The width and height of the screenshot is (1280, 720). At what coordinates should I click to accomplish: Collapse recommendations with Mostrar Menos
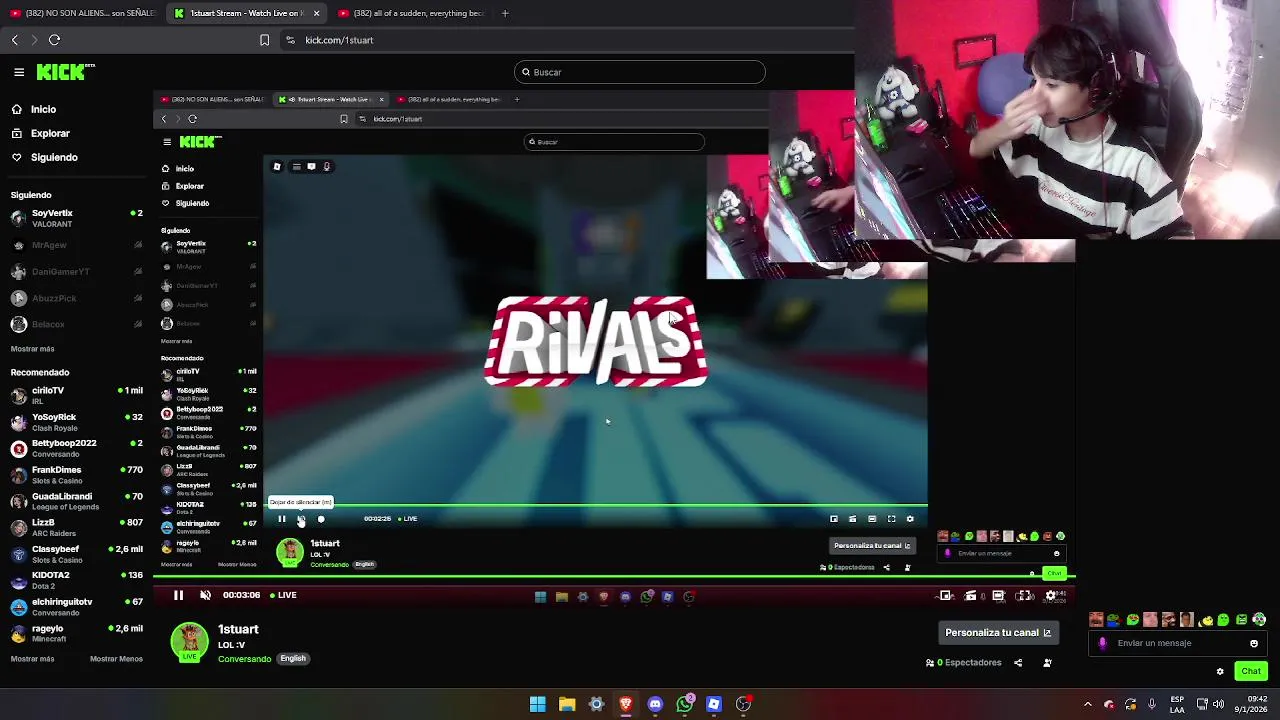pyautogui.click(x=116, y=659)
